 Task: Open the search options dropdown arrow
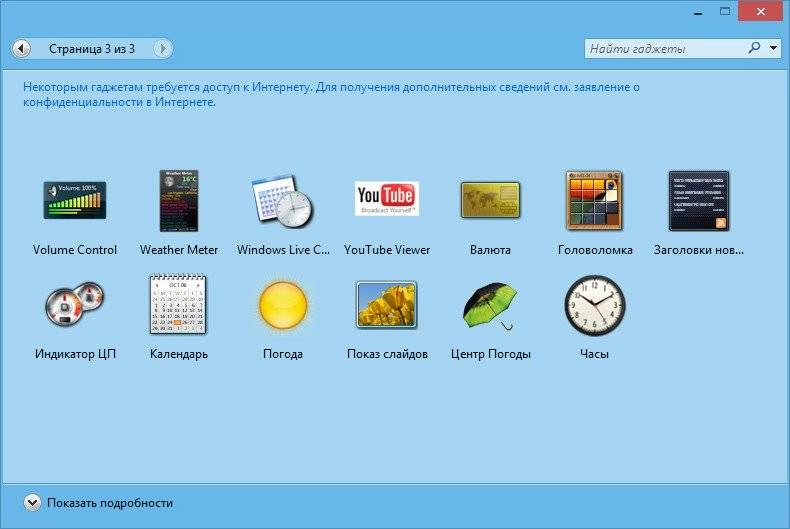773,48
